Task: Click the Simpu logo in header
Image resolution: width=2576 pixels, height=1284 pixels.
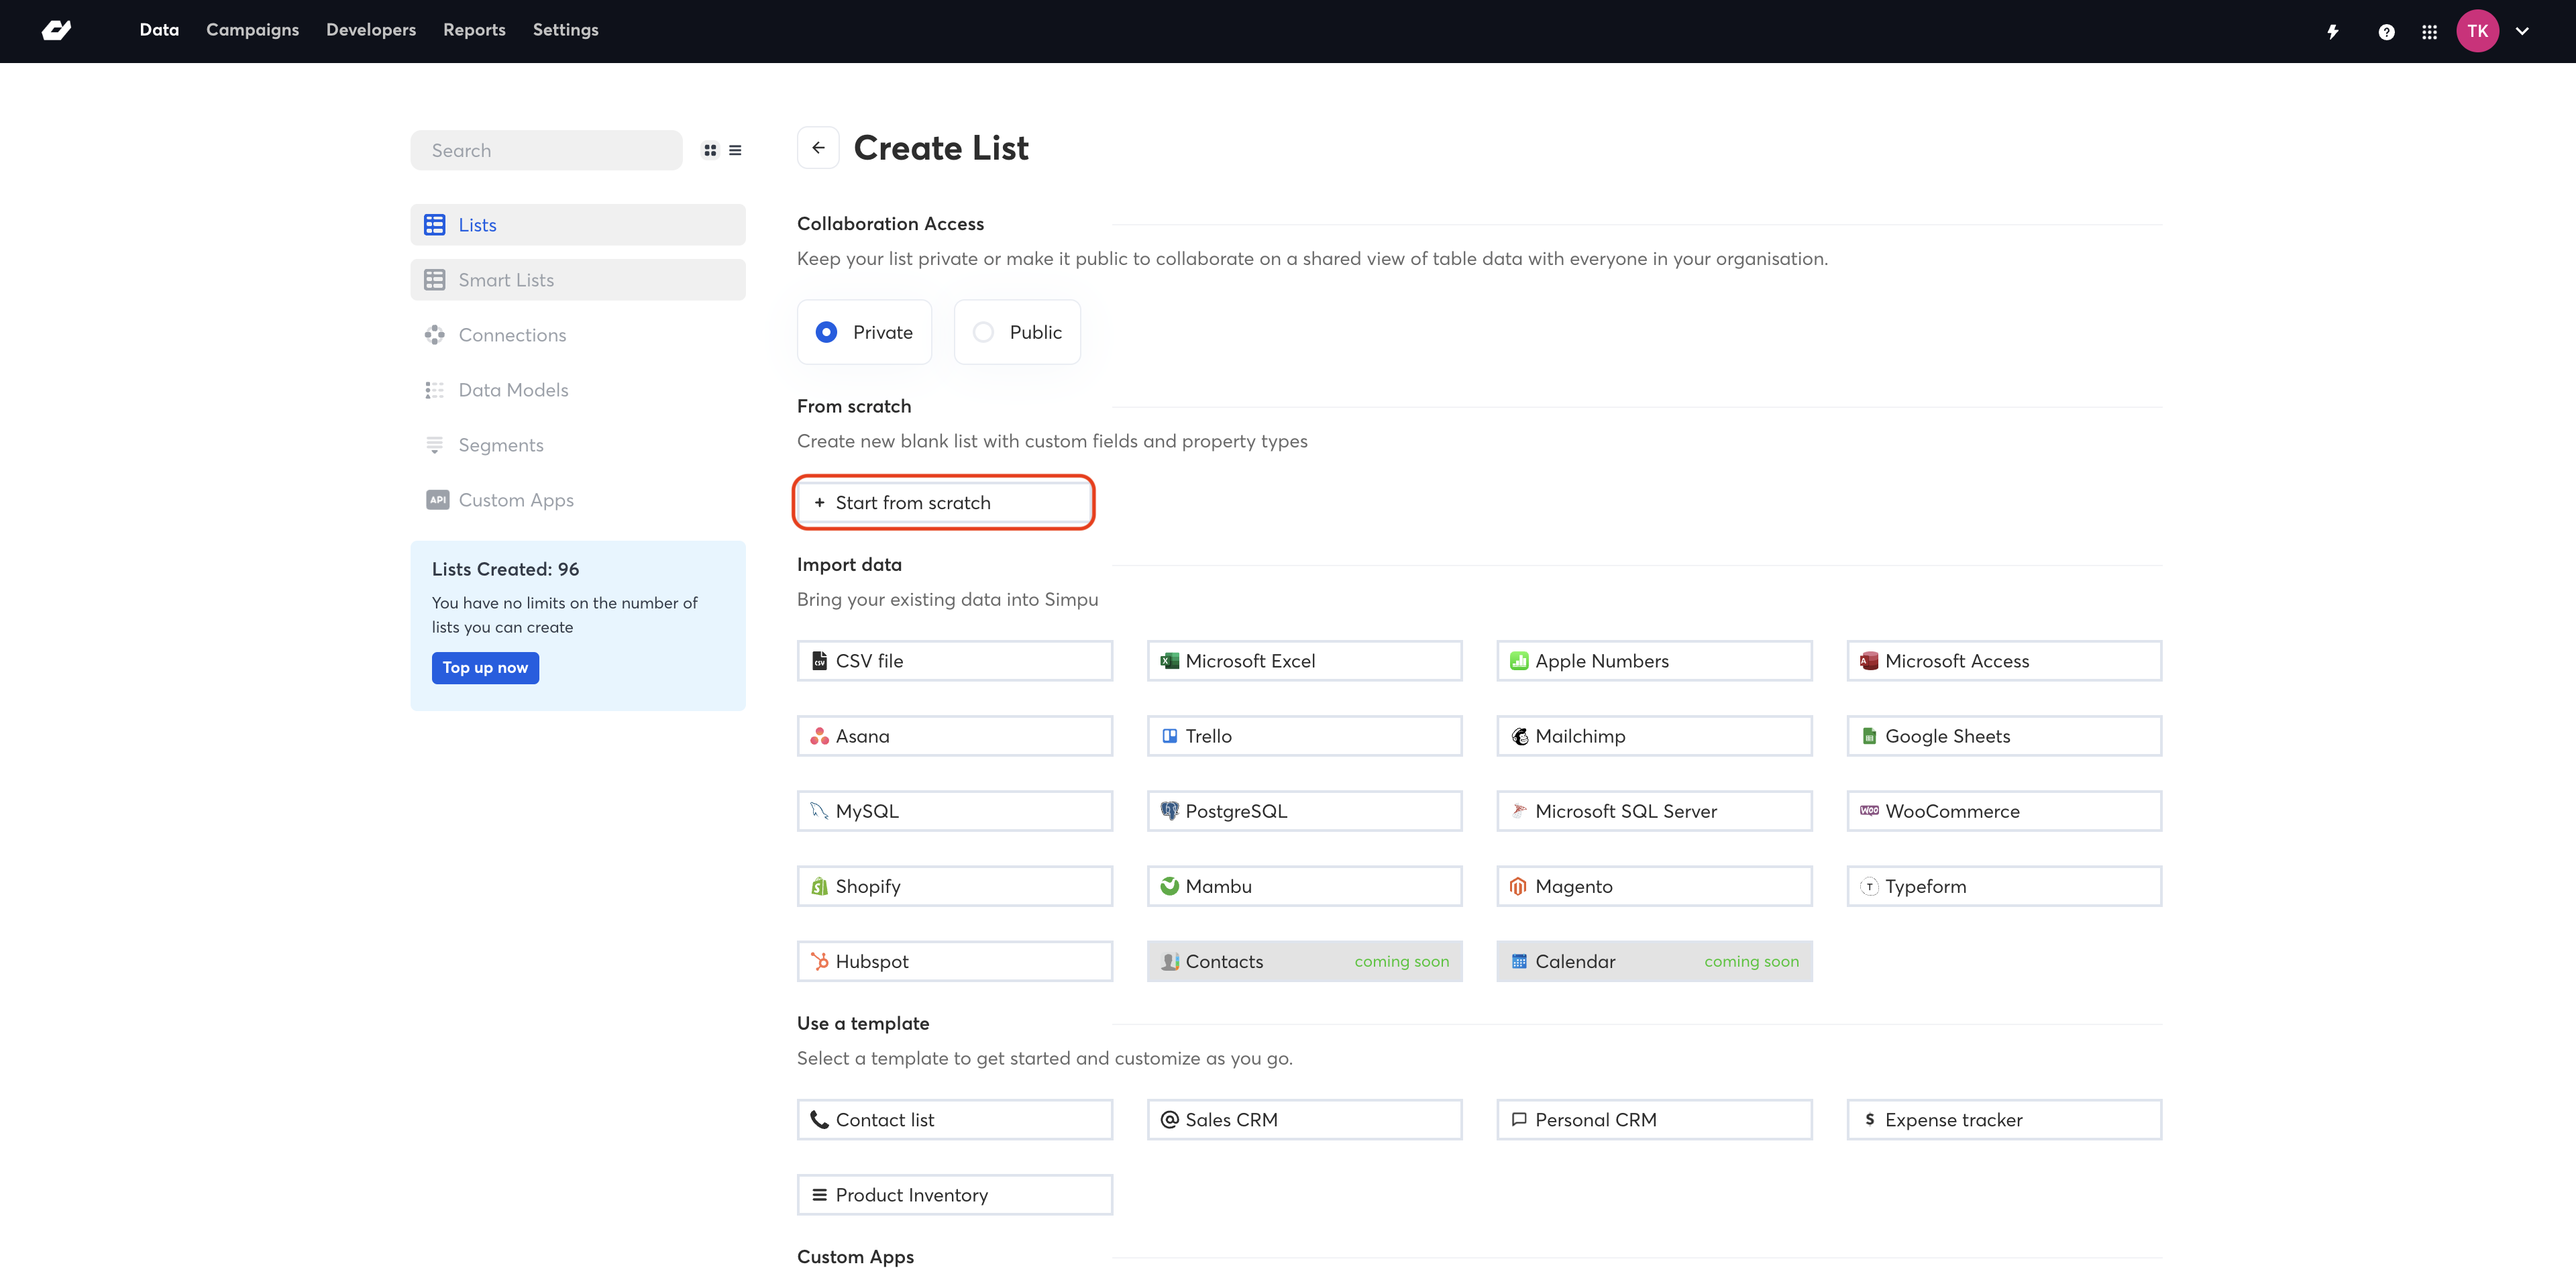Action: [56, 30]
